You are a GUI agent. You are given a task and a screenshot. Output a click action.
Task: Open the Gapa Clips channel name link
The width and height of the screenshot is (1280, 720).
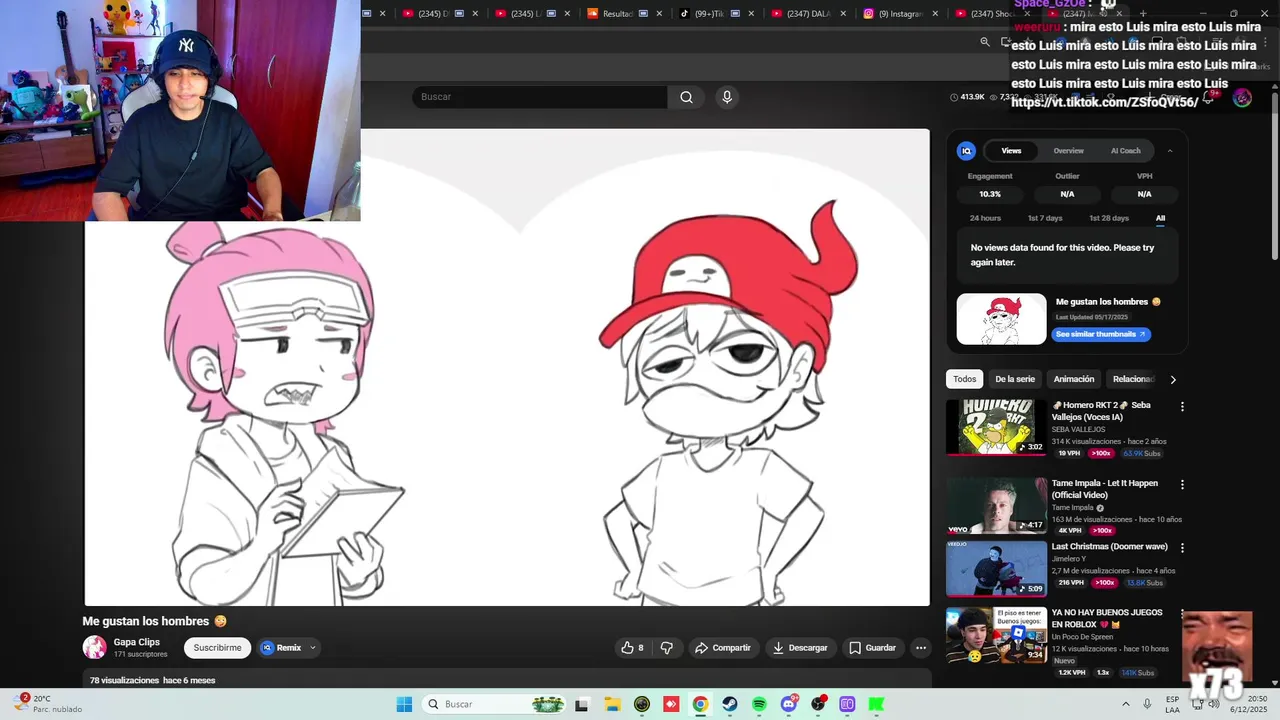point(137,642)
